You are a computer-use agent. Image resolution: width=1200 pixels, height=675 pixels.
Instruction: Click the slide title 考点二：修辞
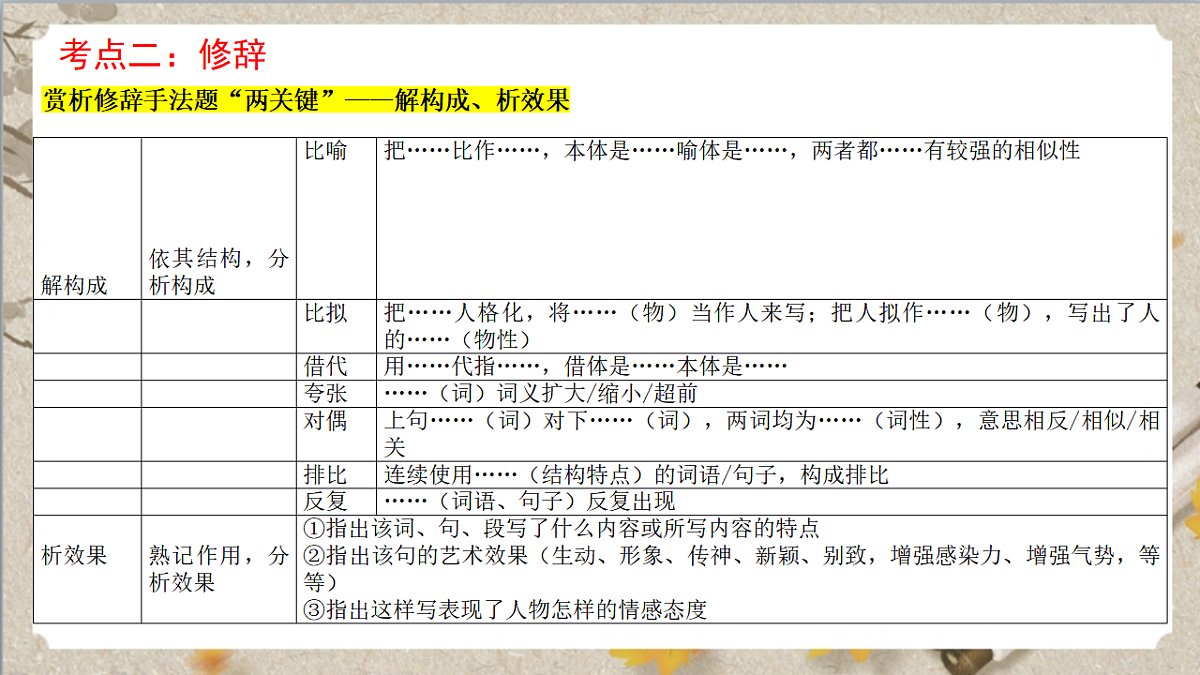click(x=162, y=53)
